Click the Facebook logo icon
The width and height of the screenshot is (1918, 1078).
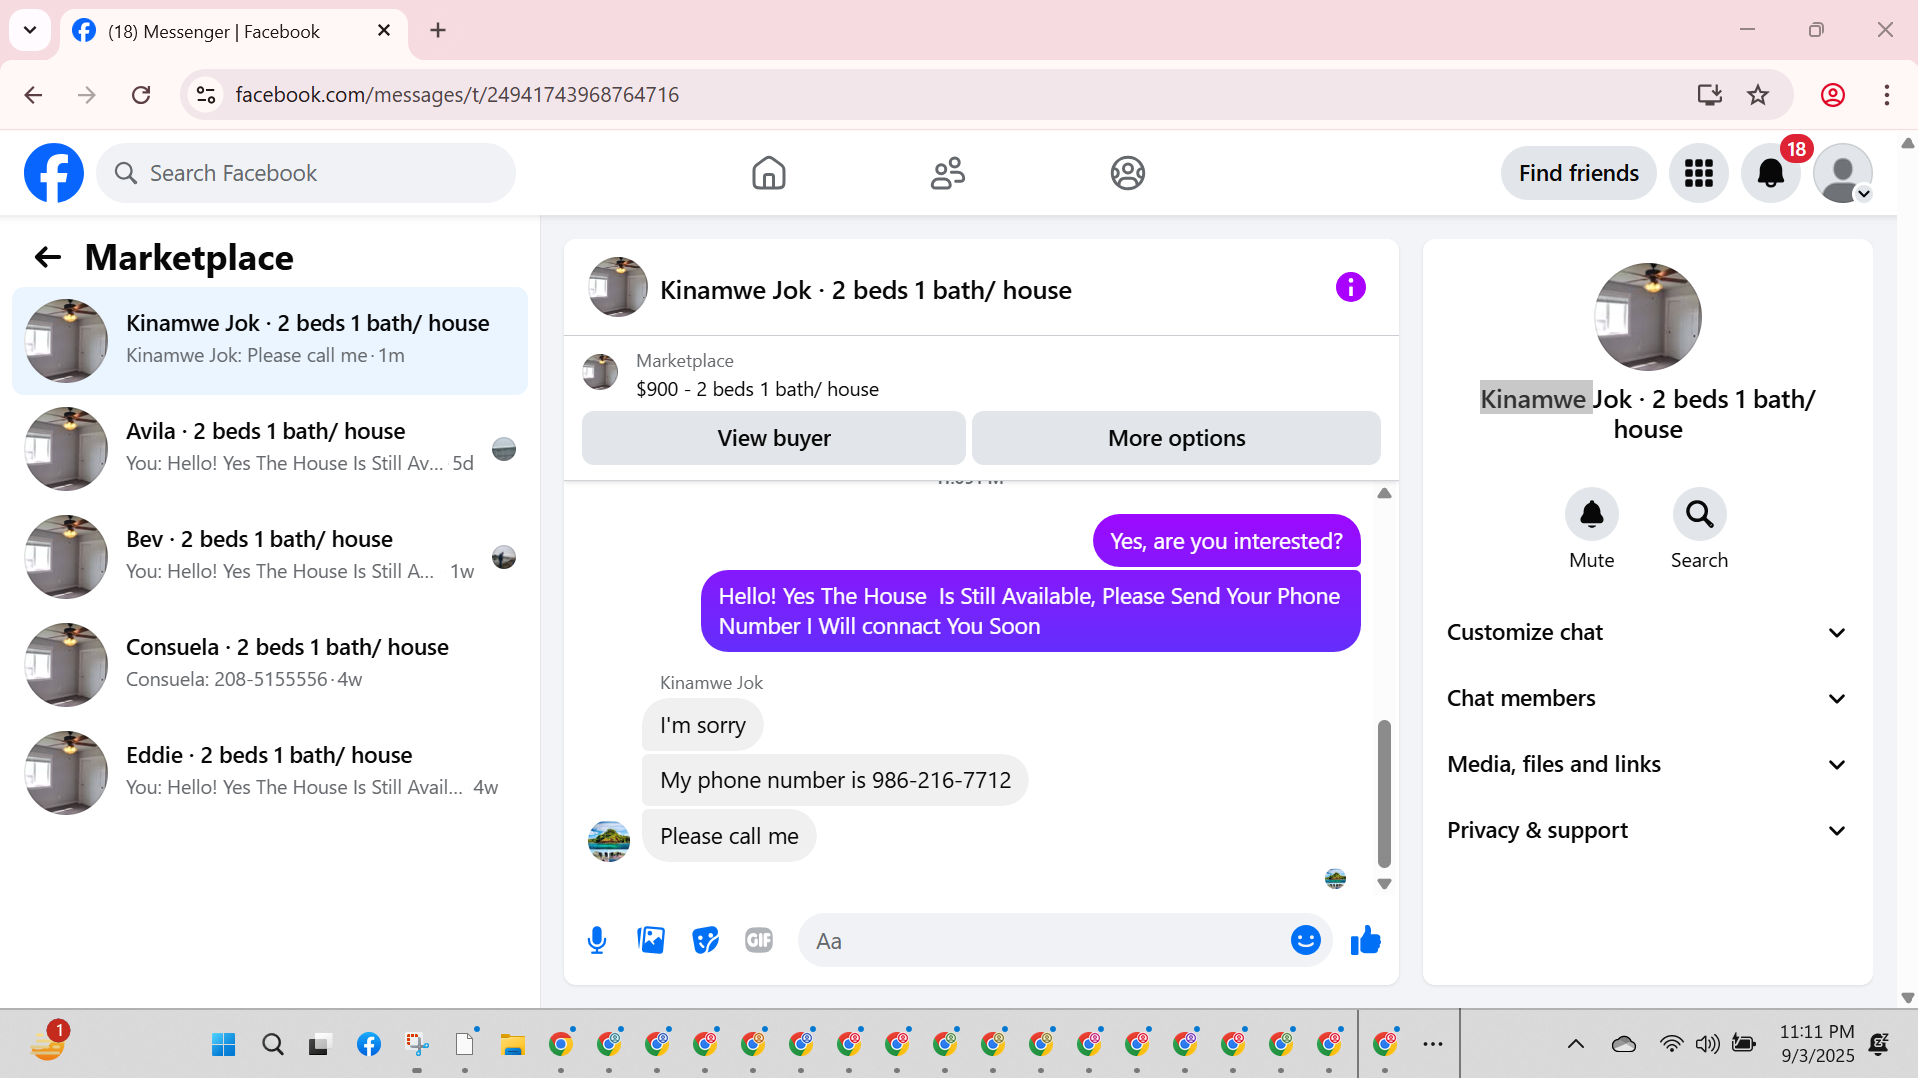point(54,173)
